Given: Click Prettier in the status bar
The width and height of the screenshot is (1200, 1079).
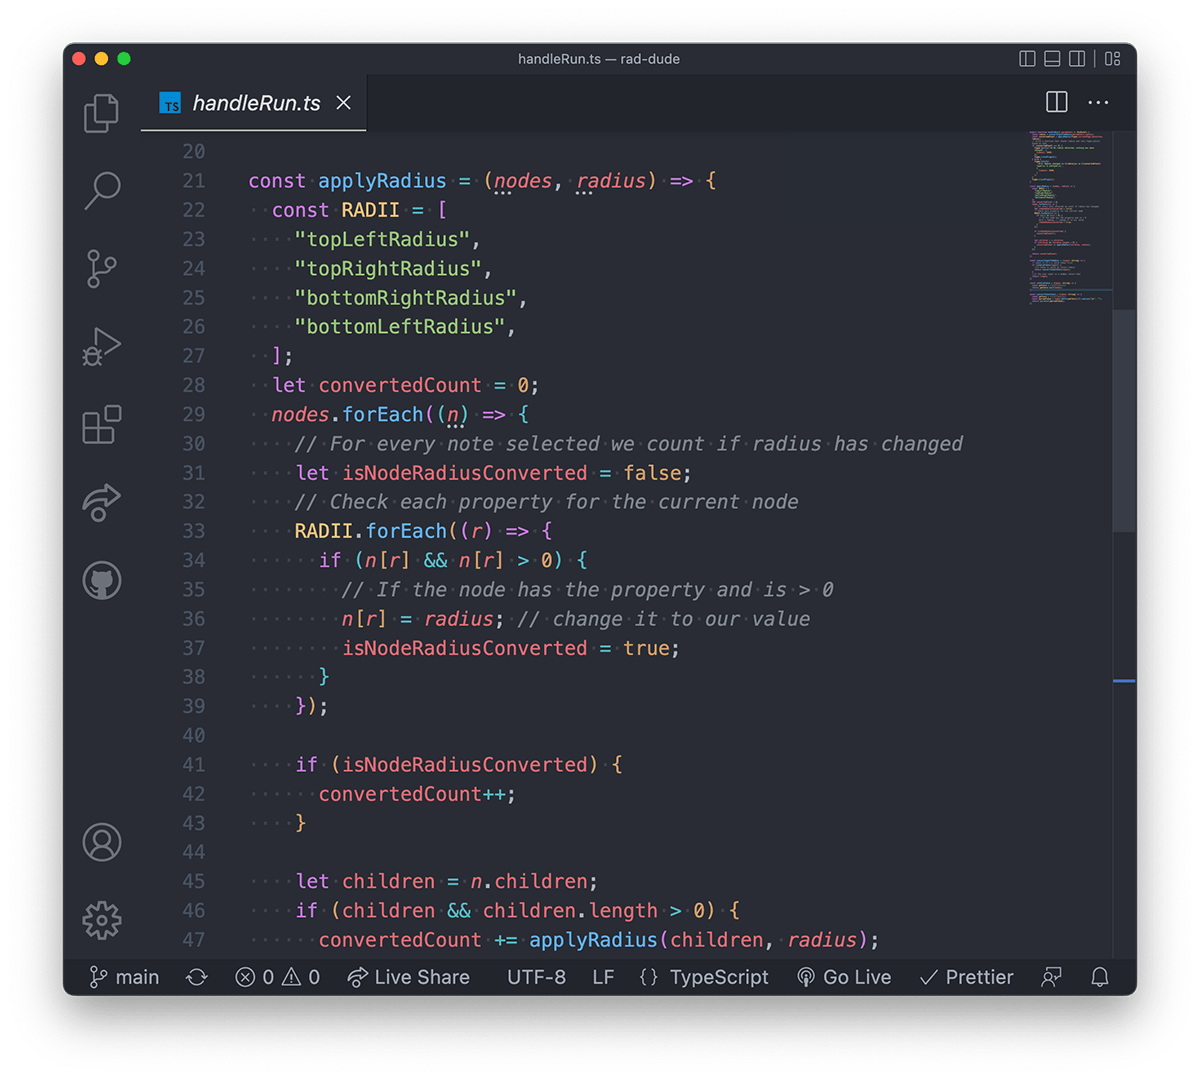Looking at the screenshot, I should click(x=966, y=977).
